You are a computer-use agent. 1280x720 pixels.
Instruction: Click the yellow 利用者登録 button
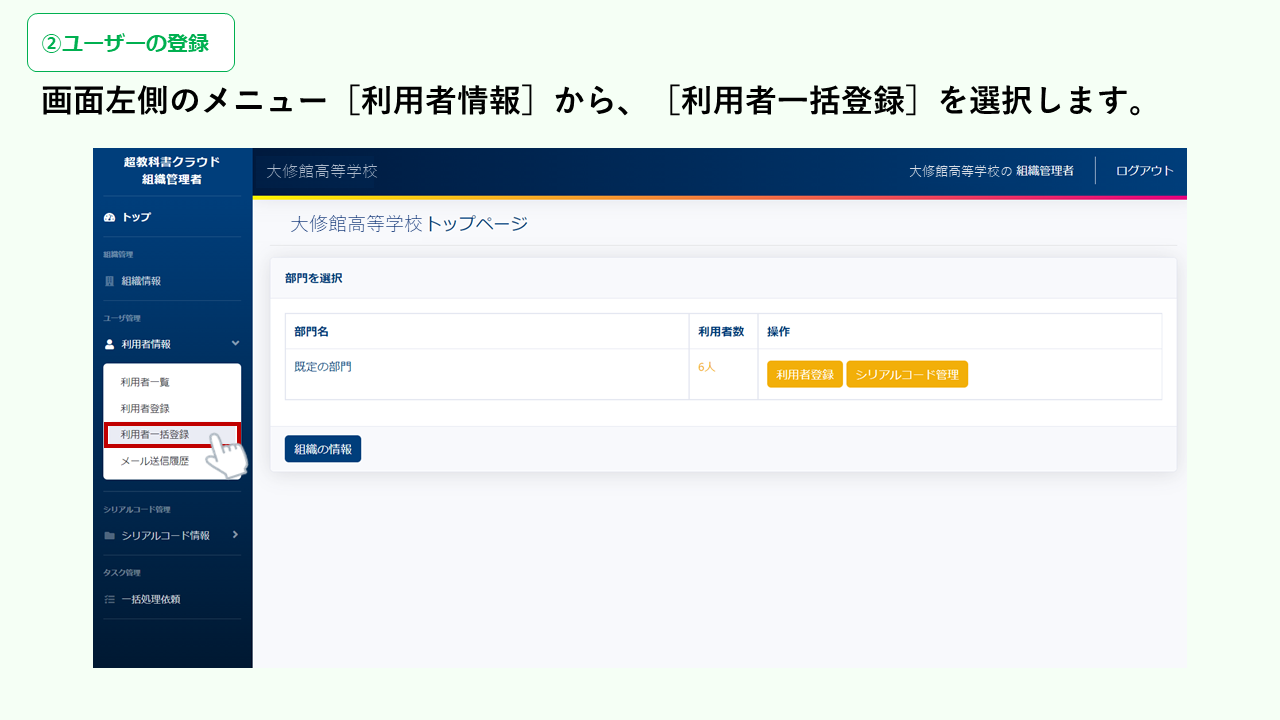pyautogui.click(x=805, y=374)
